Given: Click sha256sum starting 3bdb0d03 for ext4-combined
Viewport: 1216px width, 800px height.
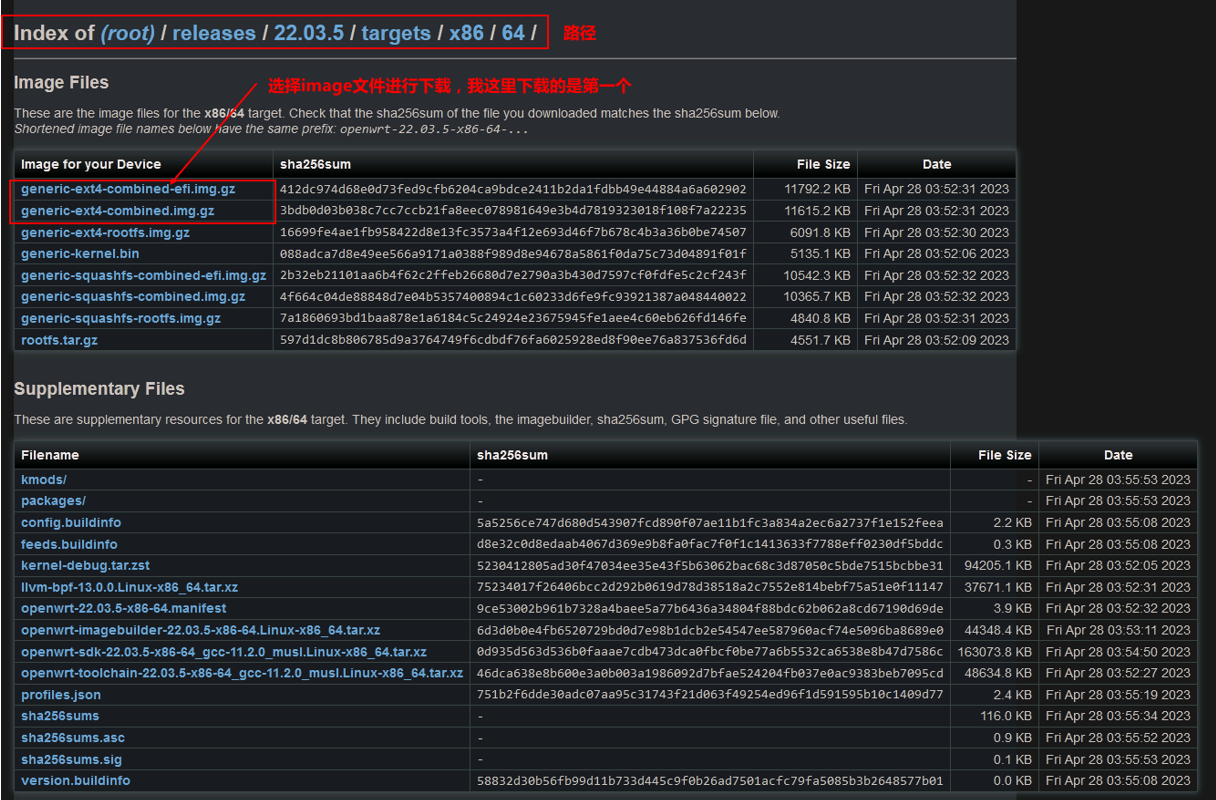Looking at the screenshot, I should [x=513, y=211].
